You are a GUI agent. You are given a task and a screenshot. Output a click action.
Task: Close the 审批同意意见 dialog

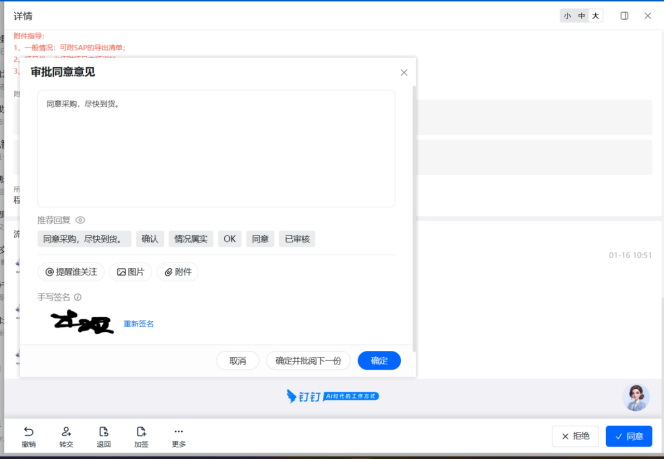(x=404, y=72)
